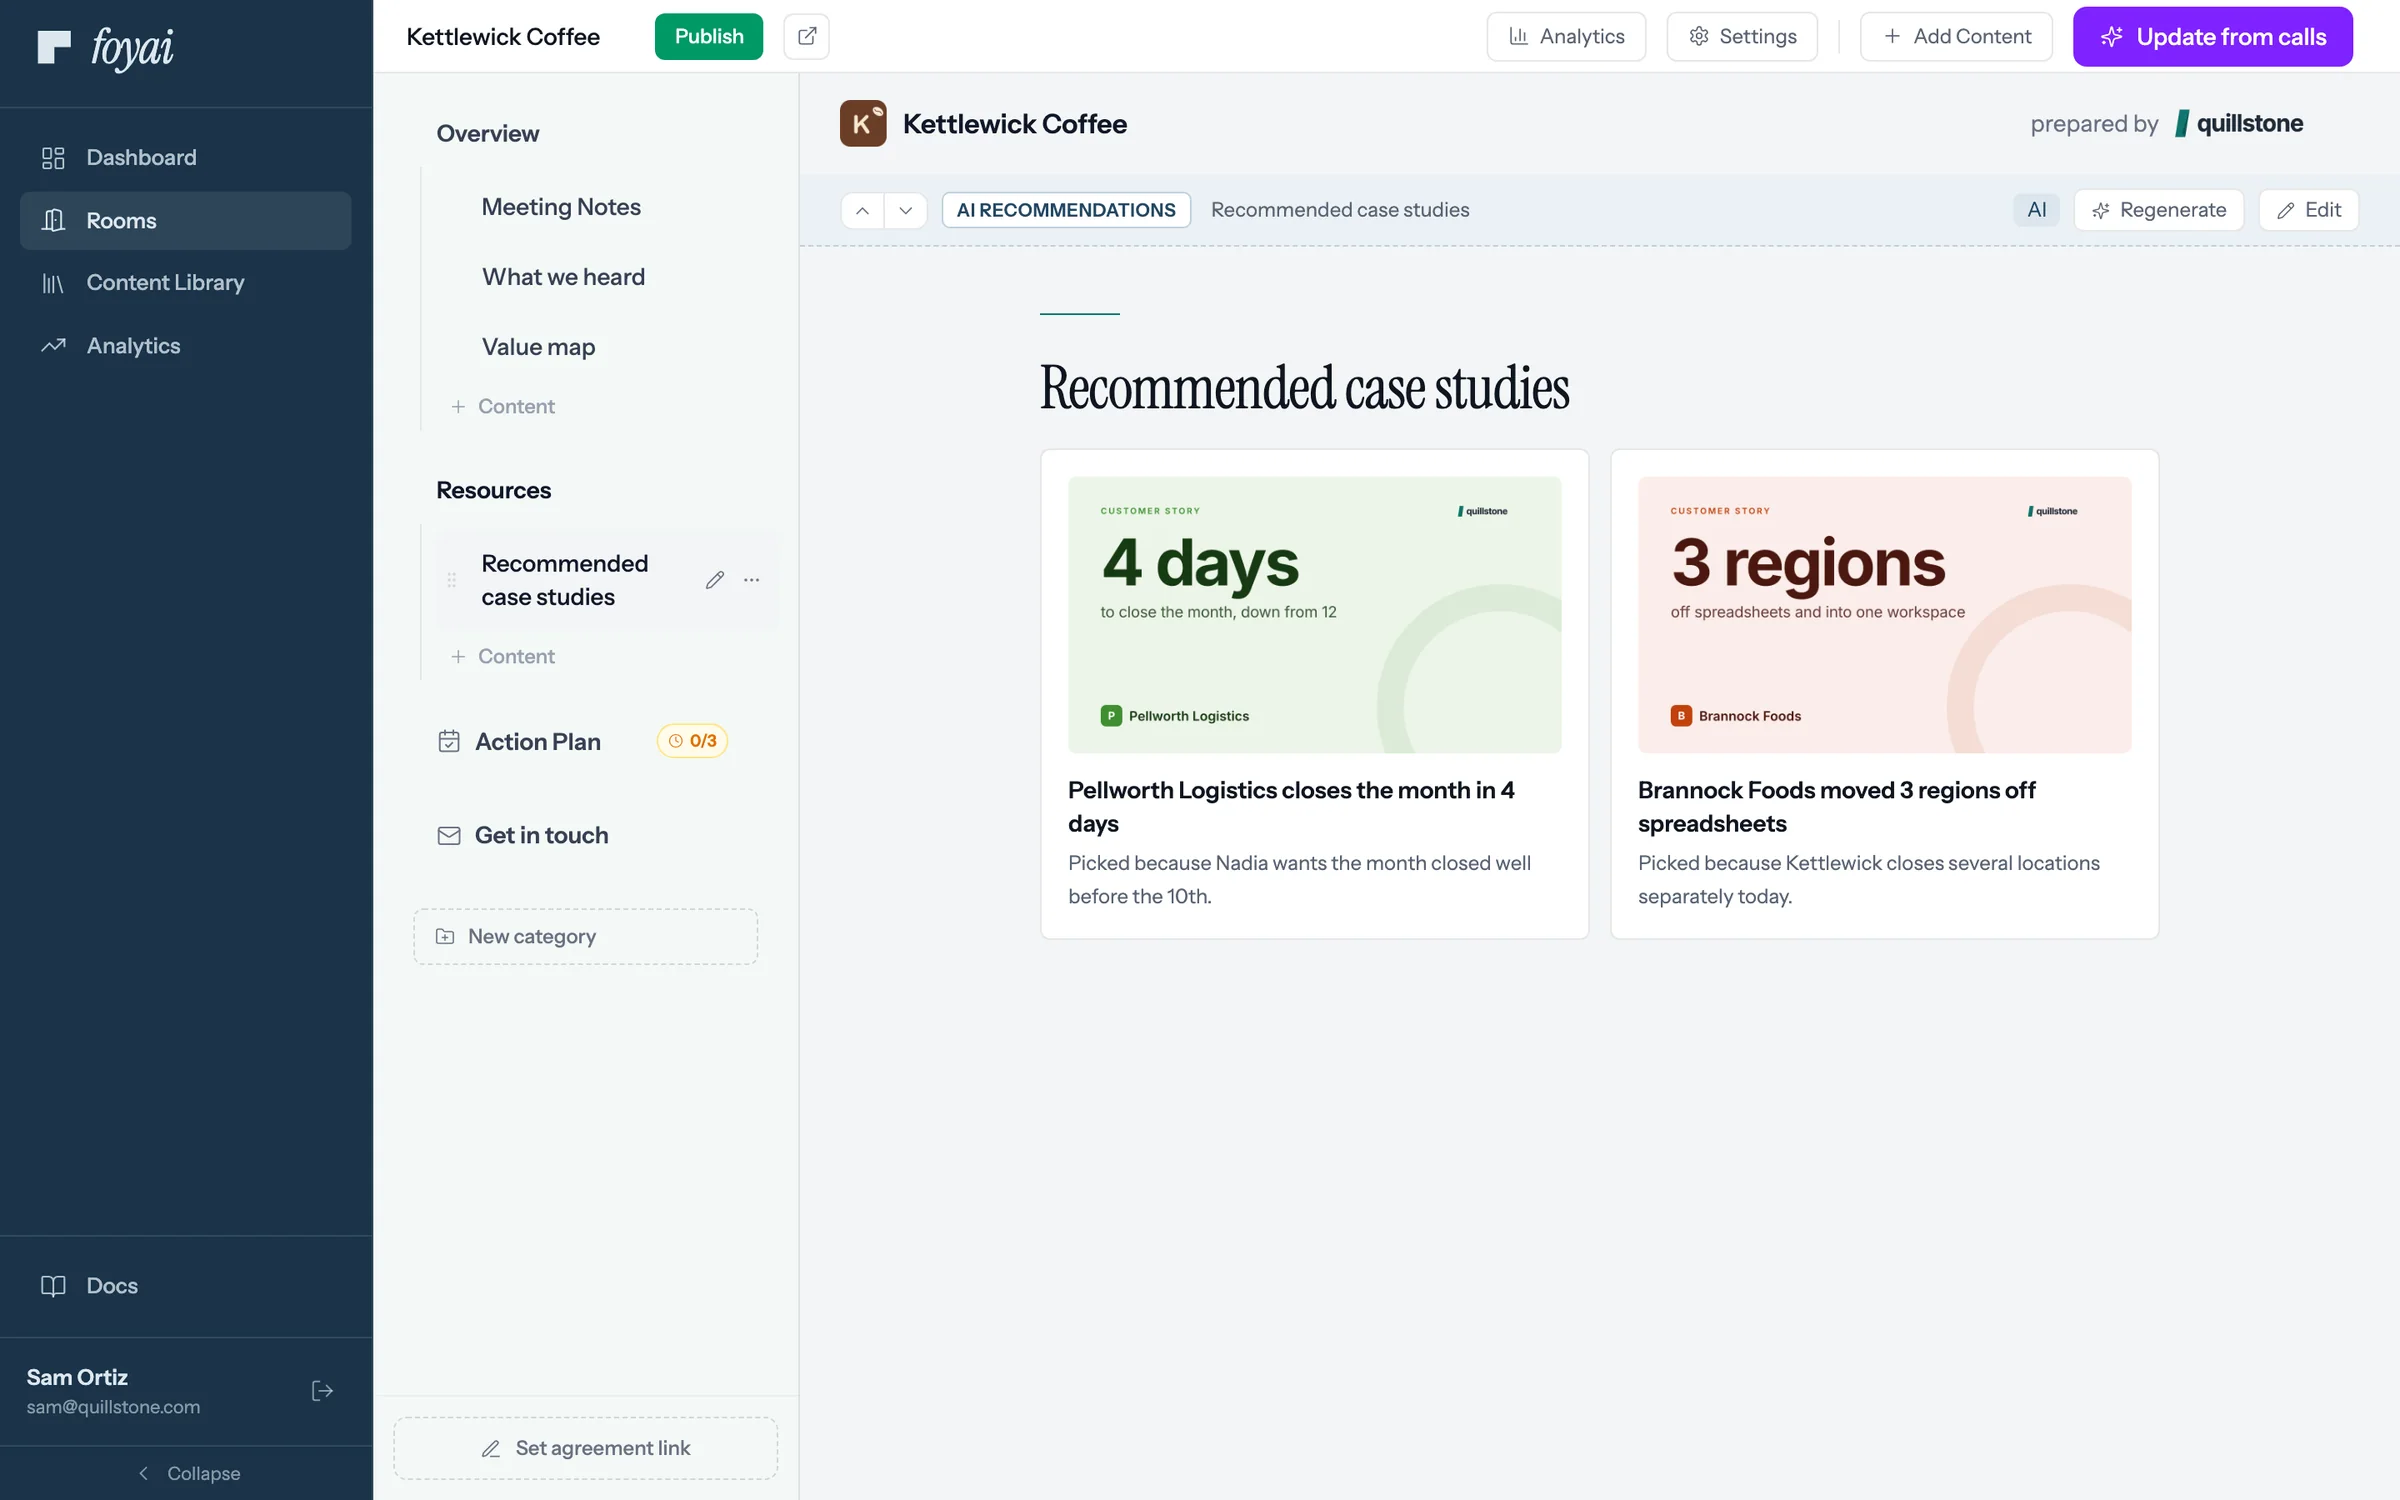Open Docs

click(186, 1286)
